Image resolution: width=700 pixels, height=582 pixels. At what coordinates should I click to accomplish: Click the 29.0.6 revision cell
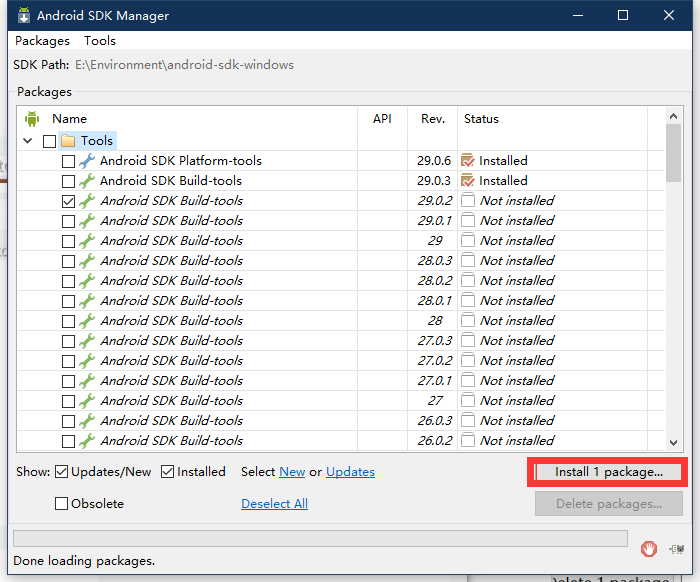click(x=434, y=161)
